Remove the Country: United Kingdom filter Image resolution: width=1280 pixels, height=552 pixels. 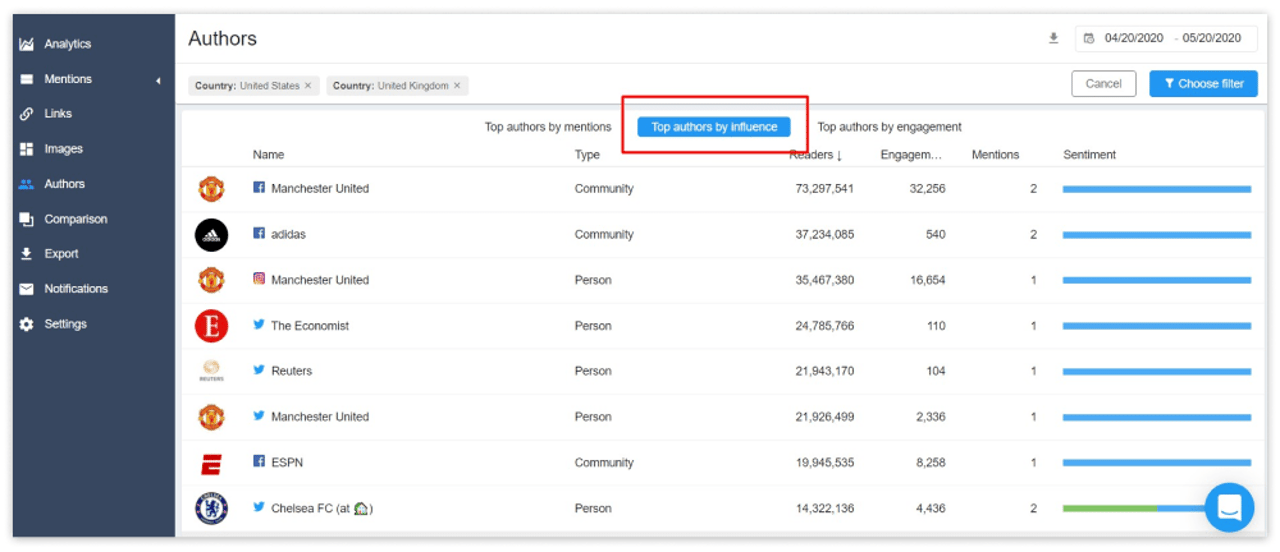click(x=457, y=86)
